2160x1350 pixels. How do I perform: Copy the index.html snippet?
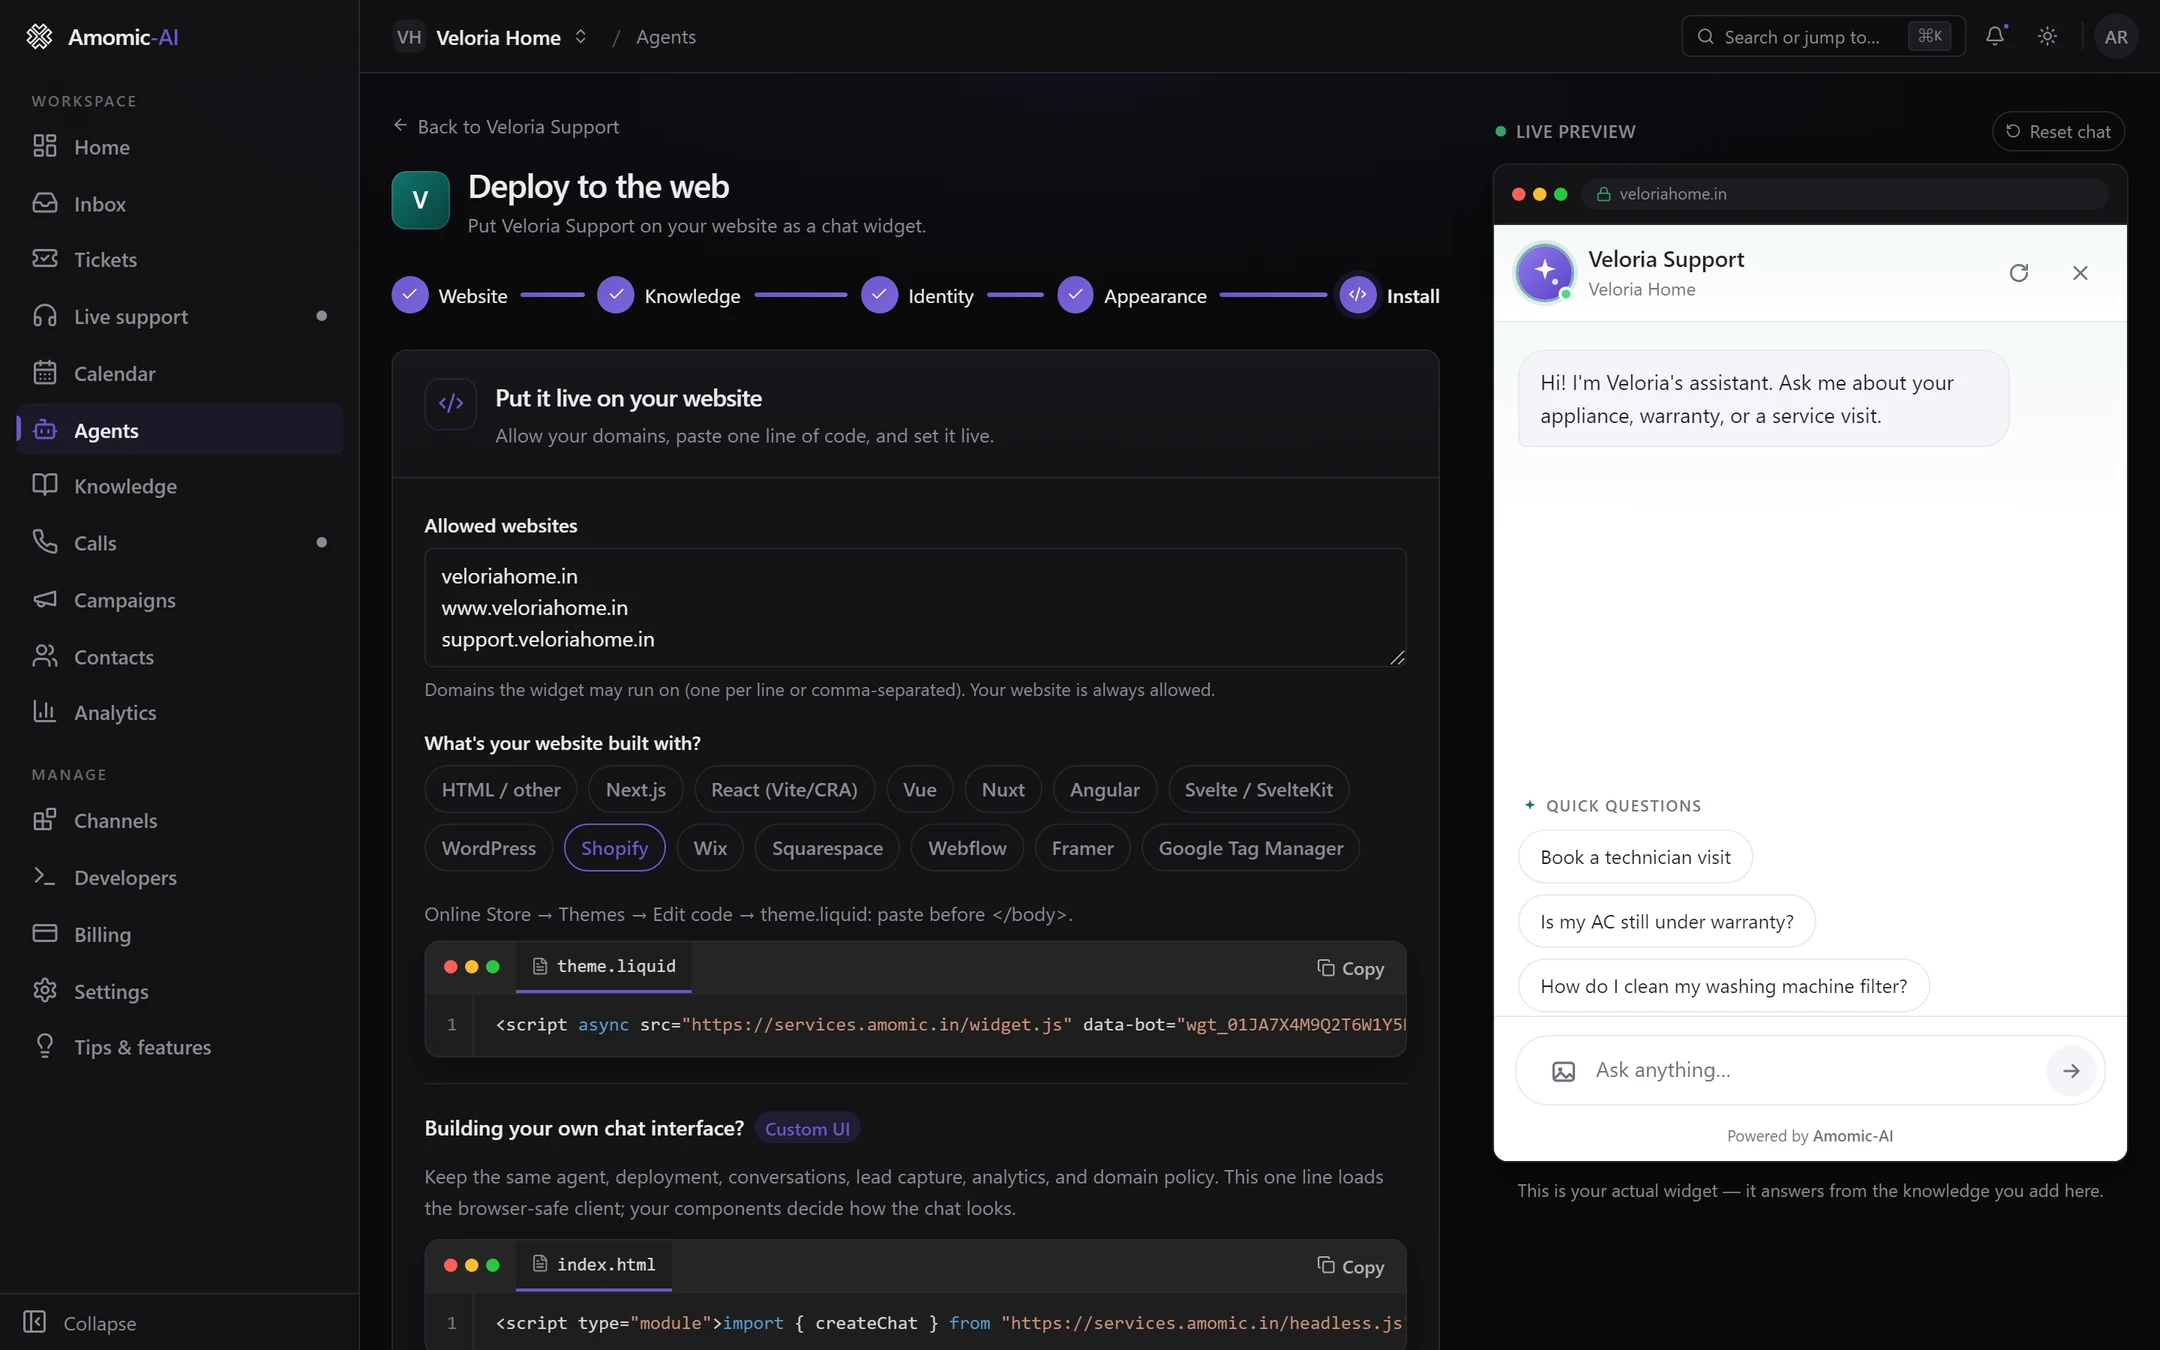coord(1350,1266)
